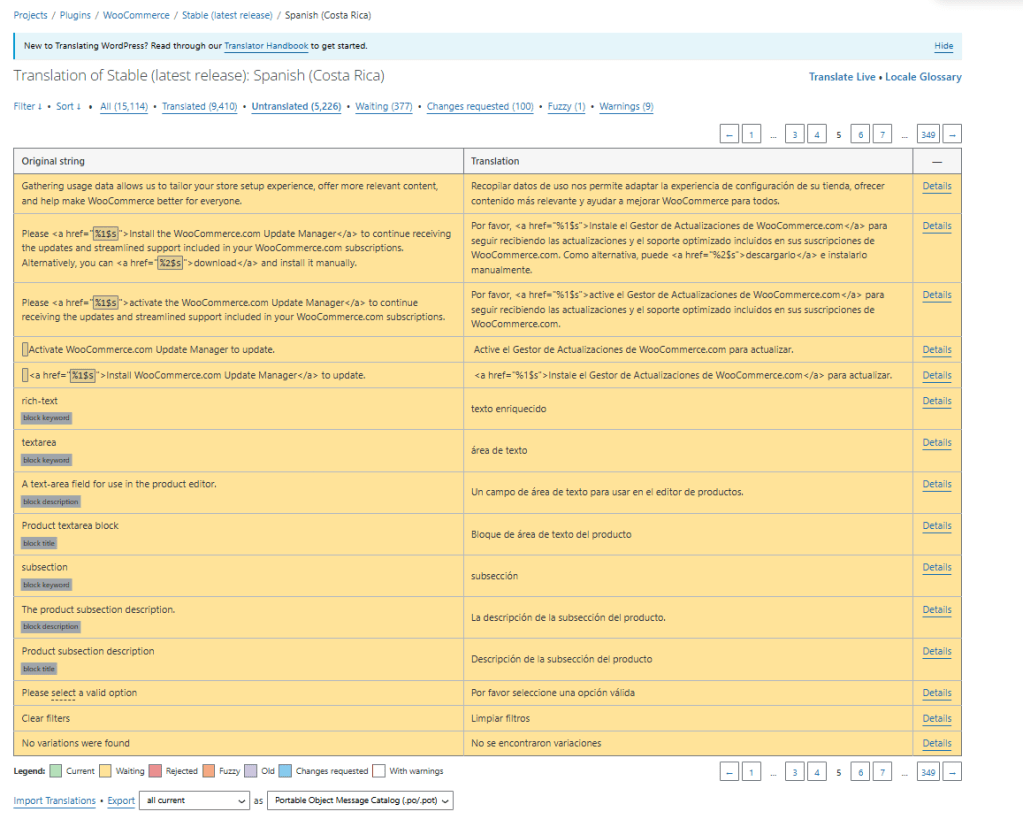Open WooCommerce breadcrumb link
The image size is (1023, 827).
click(136, 15)
